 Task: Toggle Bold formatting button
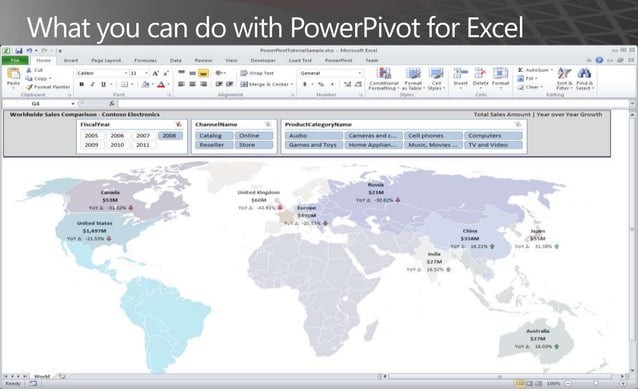[82, 84]
